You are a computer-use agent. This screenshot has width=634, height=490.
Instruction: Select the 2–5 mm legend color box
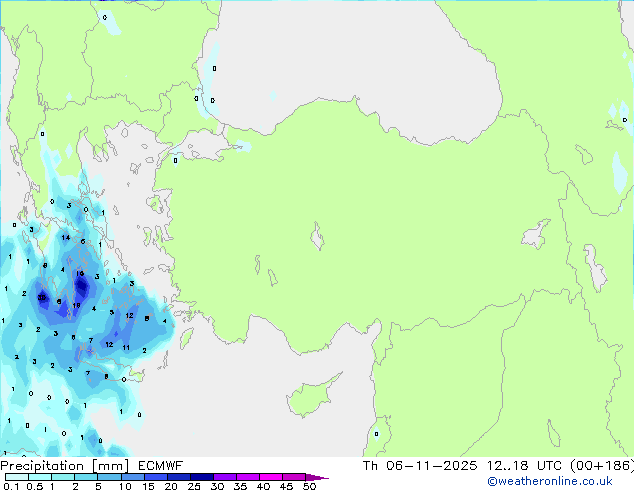86,477
